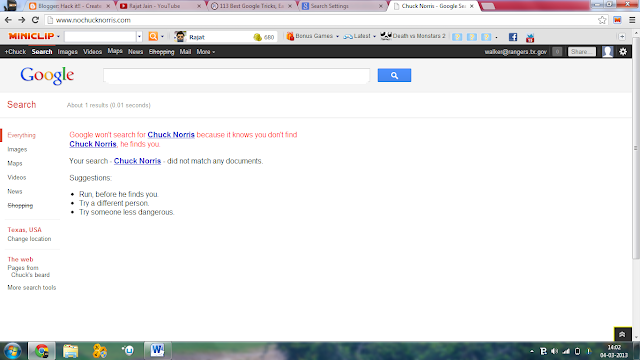Open the Chrome menu (three bars) icon
This screenshot has width=640, height=360.
click(632, 20)
